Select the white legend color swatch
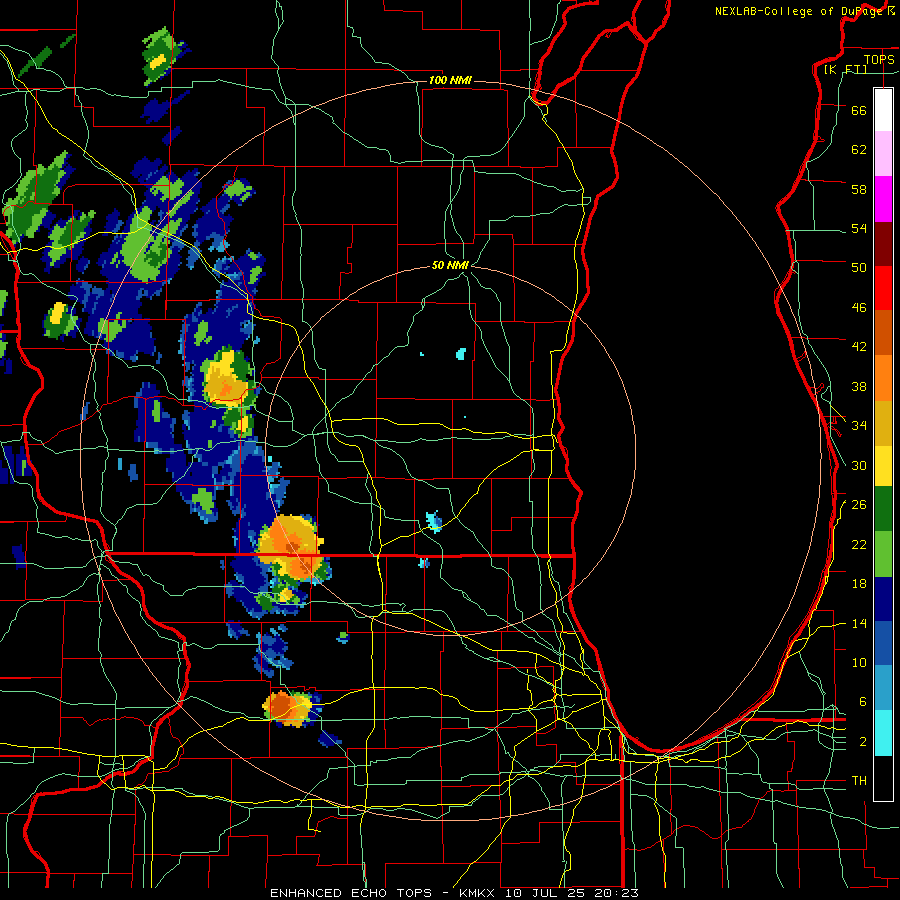 [x=883, y=110]
